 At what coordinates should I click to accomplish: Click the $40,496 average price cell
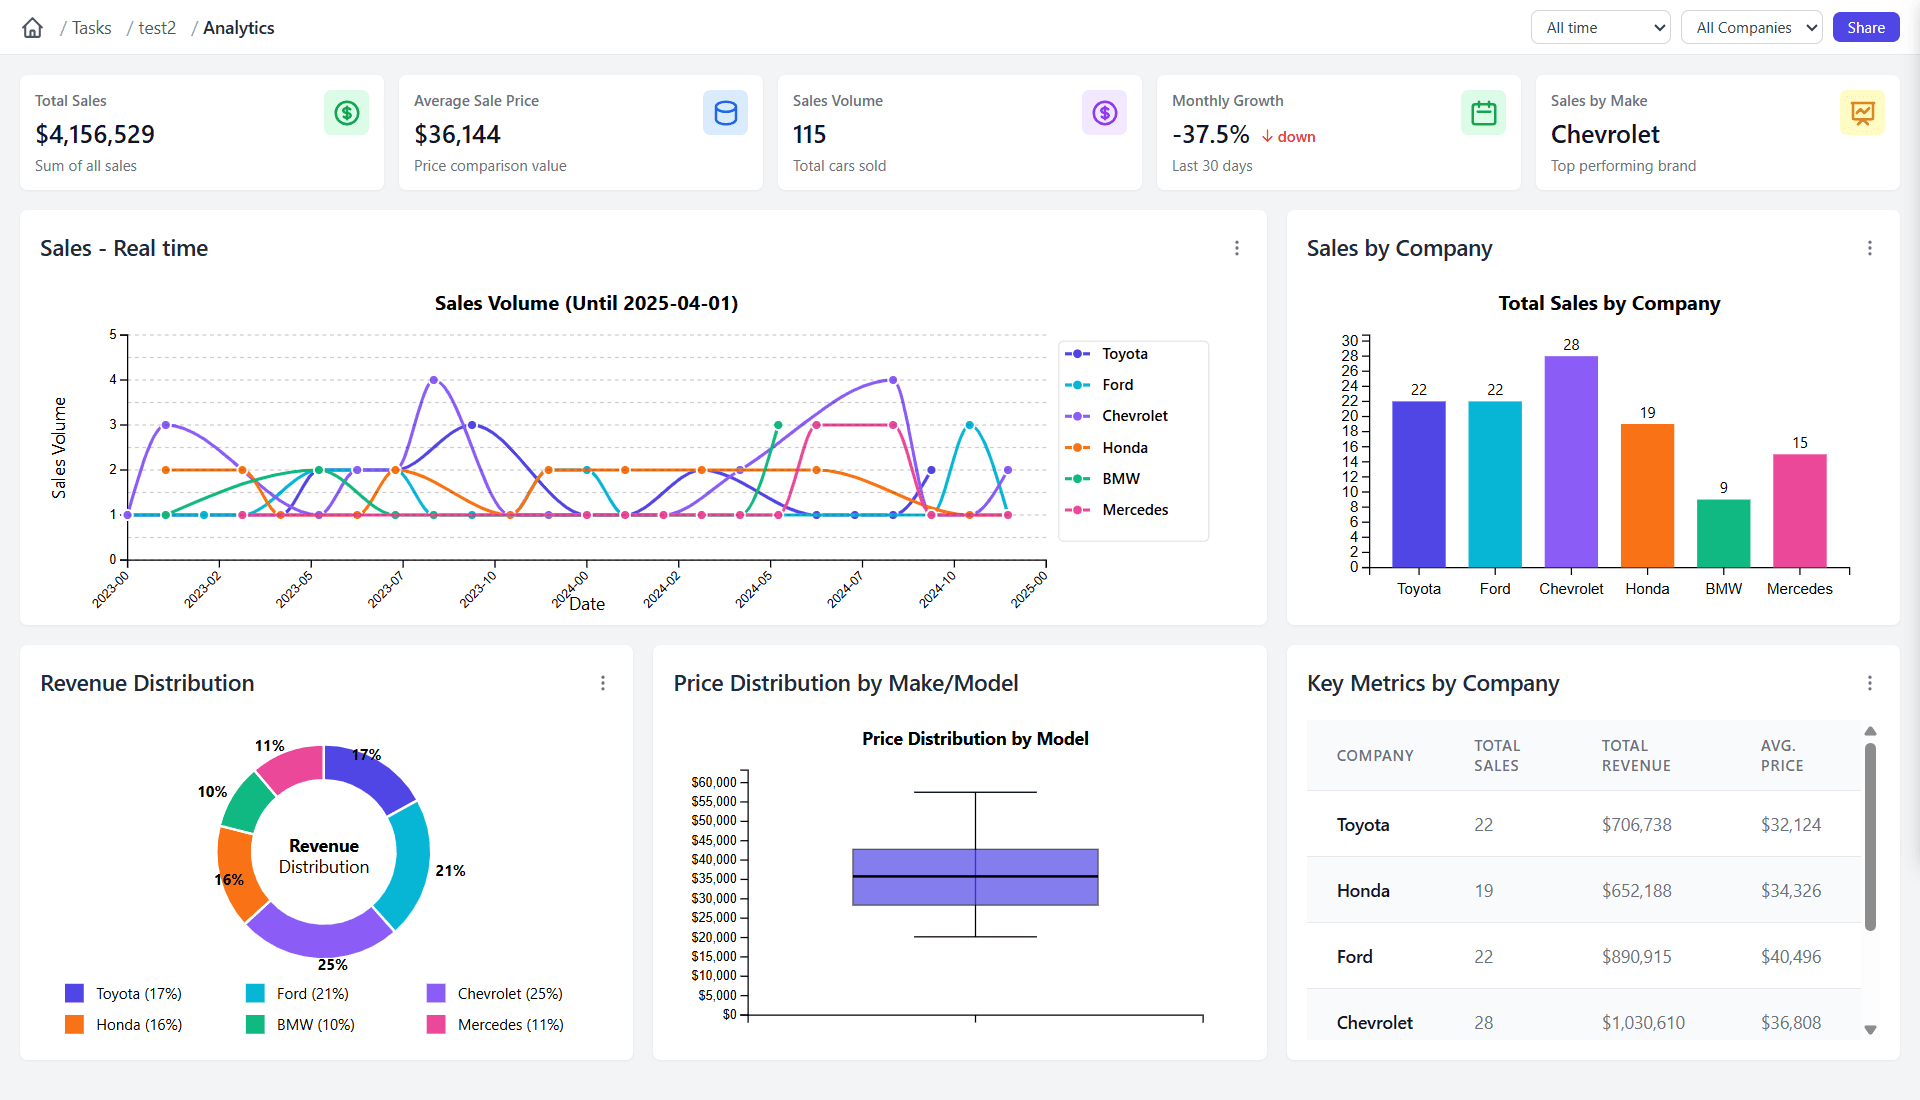(1791, 957)
